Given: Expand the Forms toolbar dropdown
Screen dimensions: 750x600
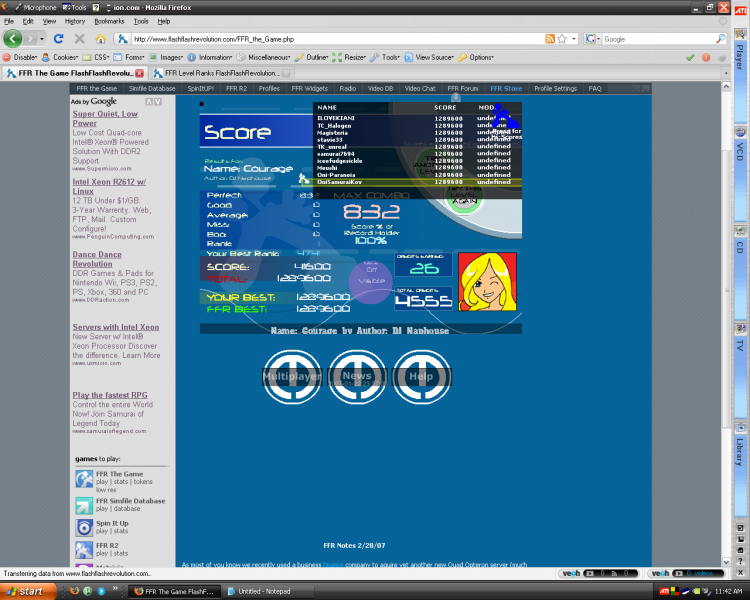Looking at the screenshot, I should 129,57.
